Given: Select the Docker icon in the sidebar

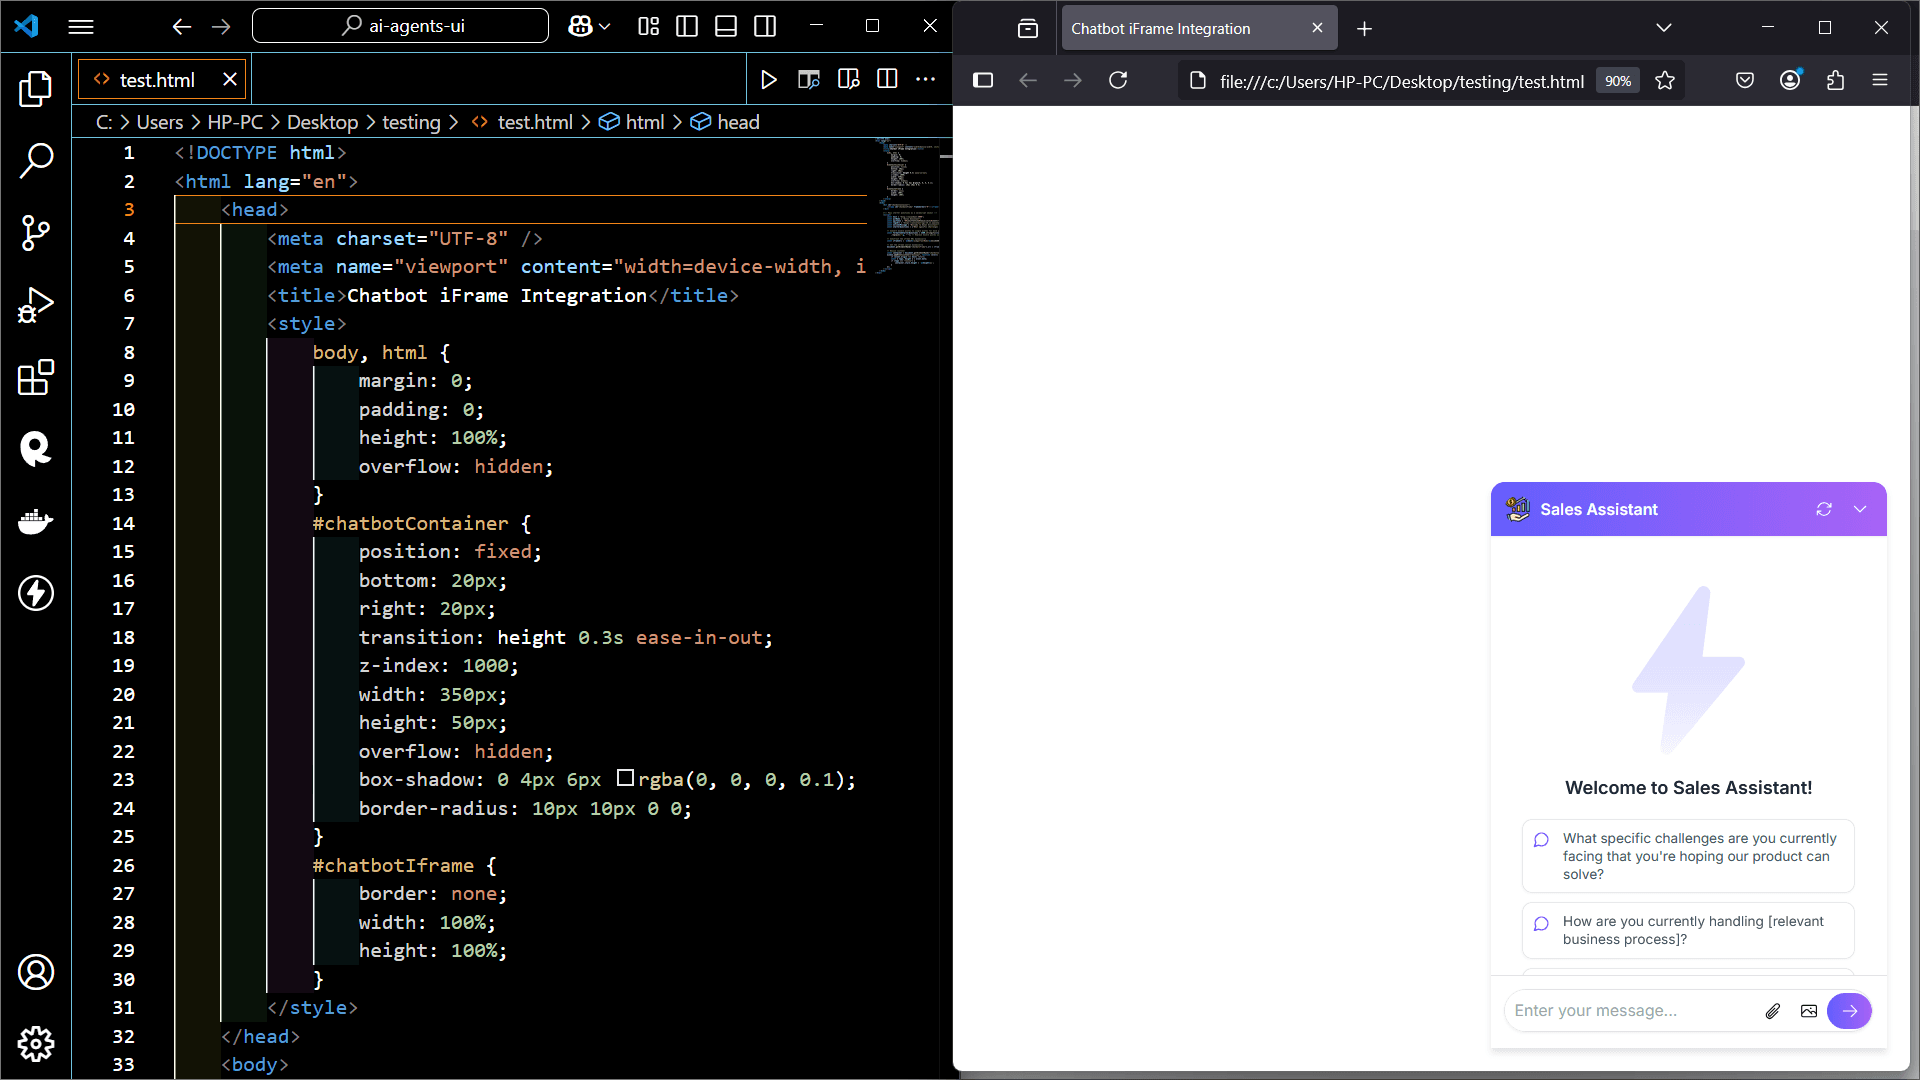Looking at the screenshot, I should tap(36, 521).
